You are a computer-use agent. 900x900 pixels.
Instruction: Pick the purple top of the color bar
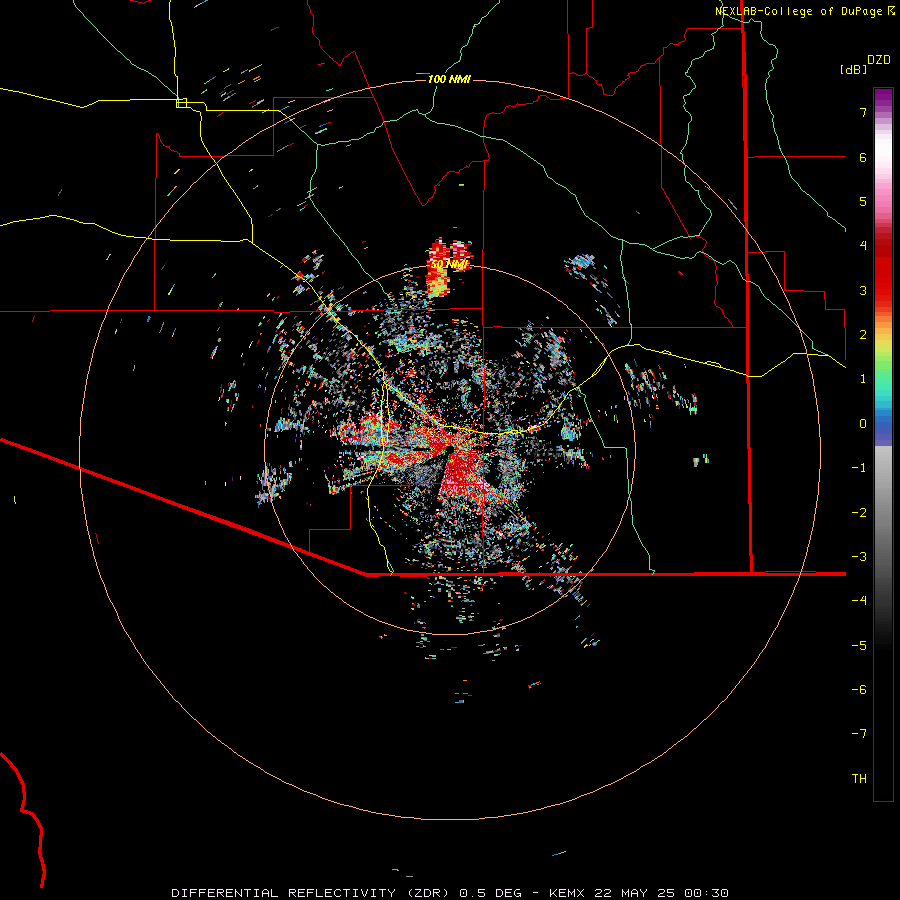point(883,99)
